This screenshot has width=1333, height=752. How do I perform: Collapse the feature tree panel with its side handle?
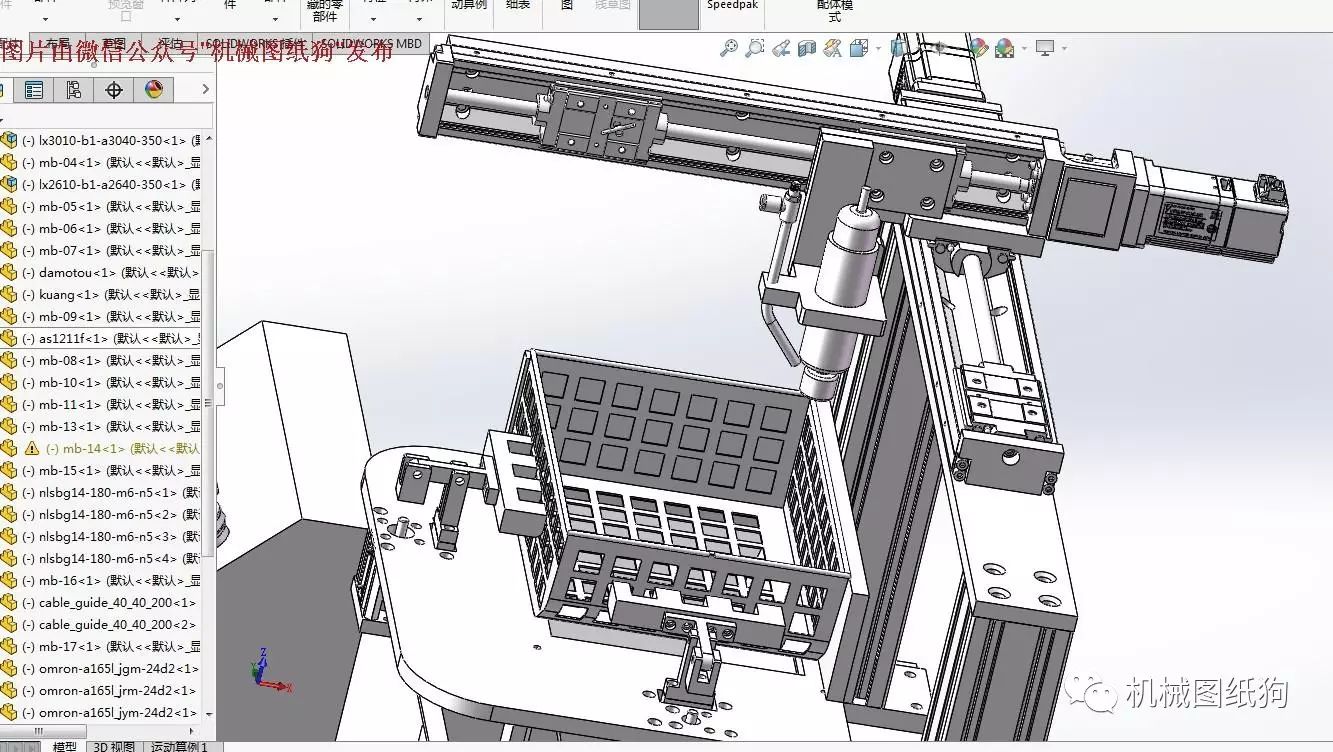[220, 385]
